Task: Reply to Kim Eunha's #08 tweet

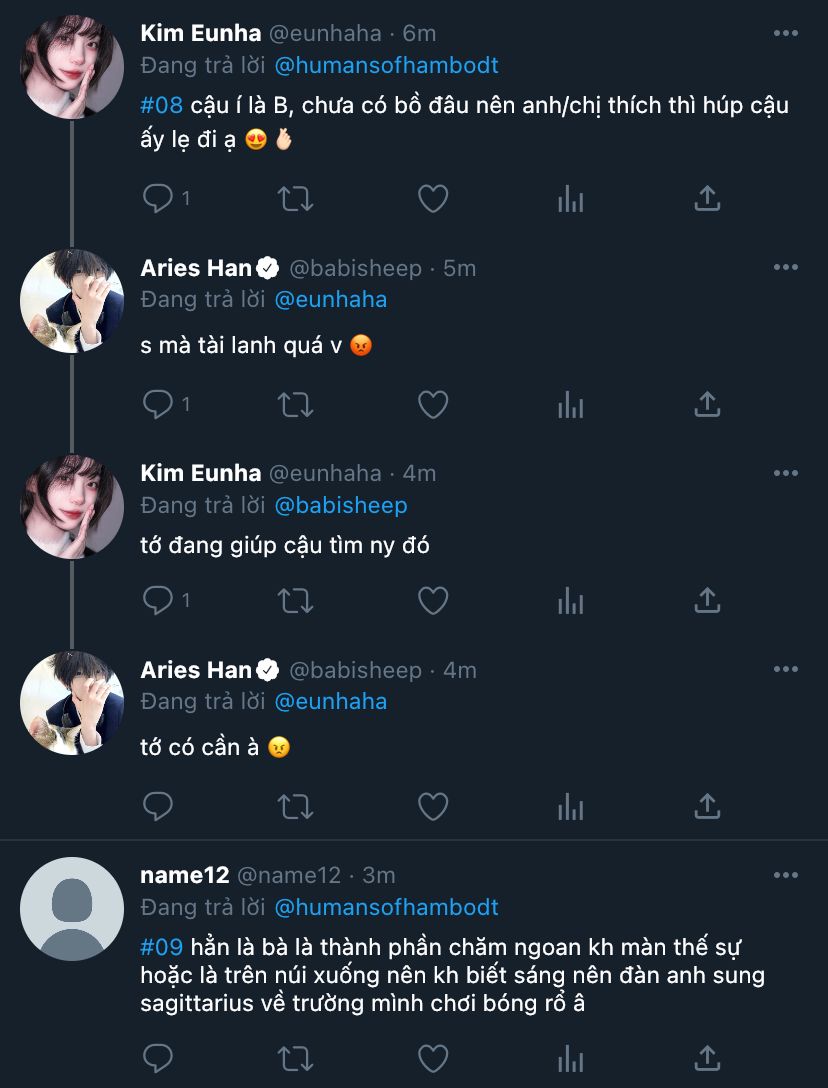Action: pyautogui.click(x=158, y=199)
